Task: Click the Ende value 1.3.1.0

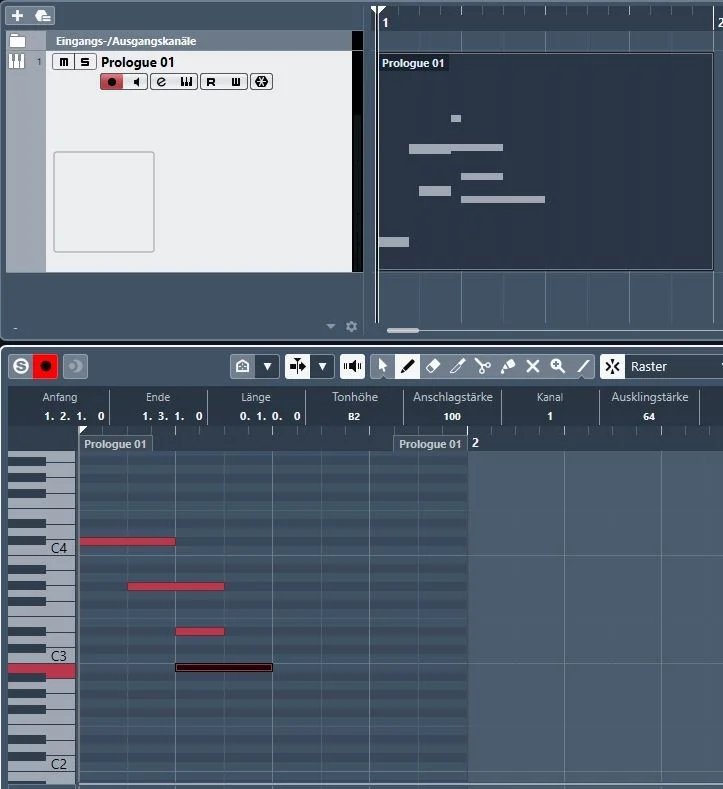Action: pyautogui.click(x=173, y=416)
